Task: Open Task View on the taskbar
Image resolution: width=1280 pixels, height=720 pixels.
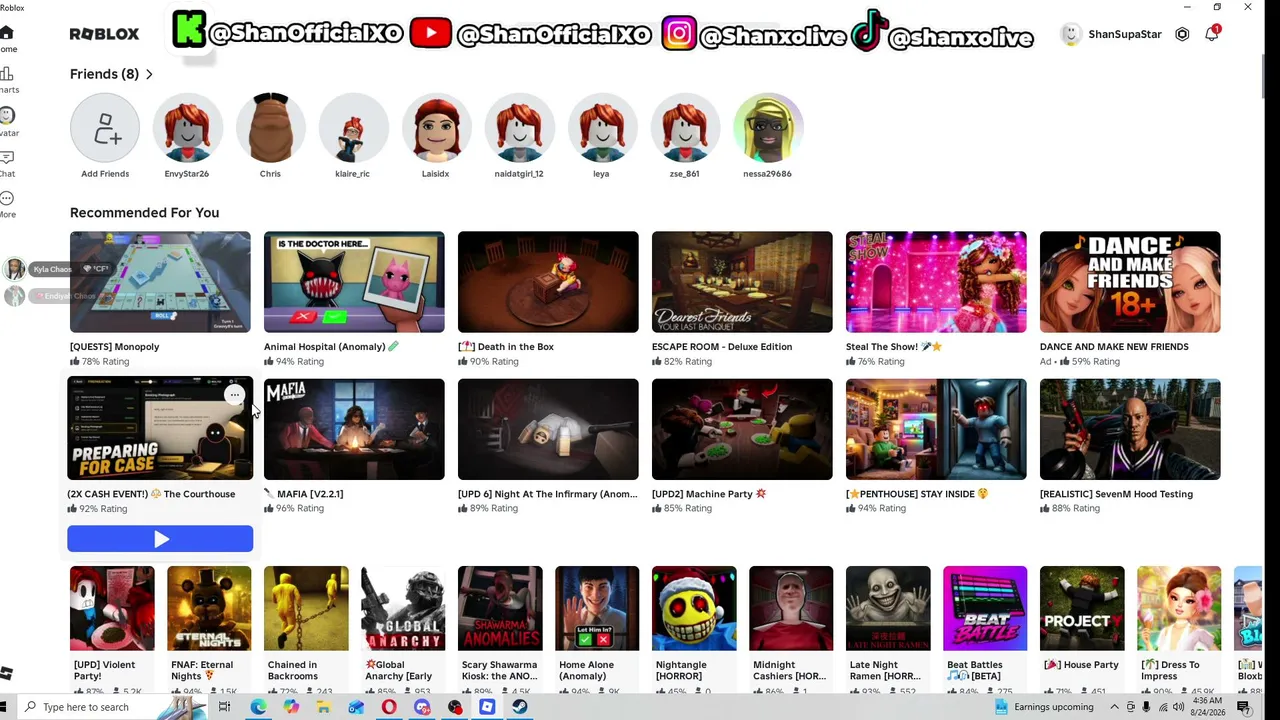Action: tap(224, 707)
